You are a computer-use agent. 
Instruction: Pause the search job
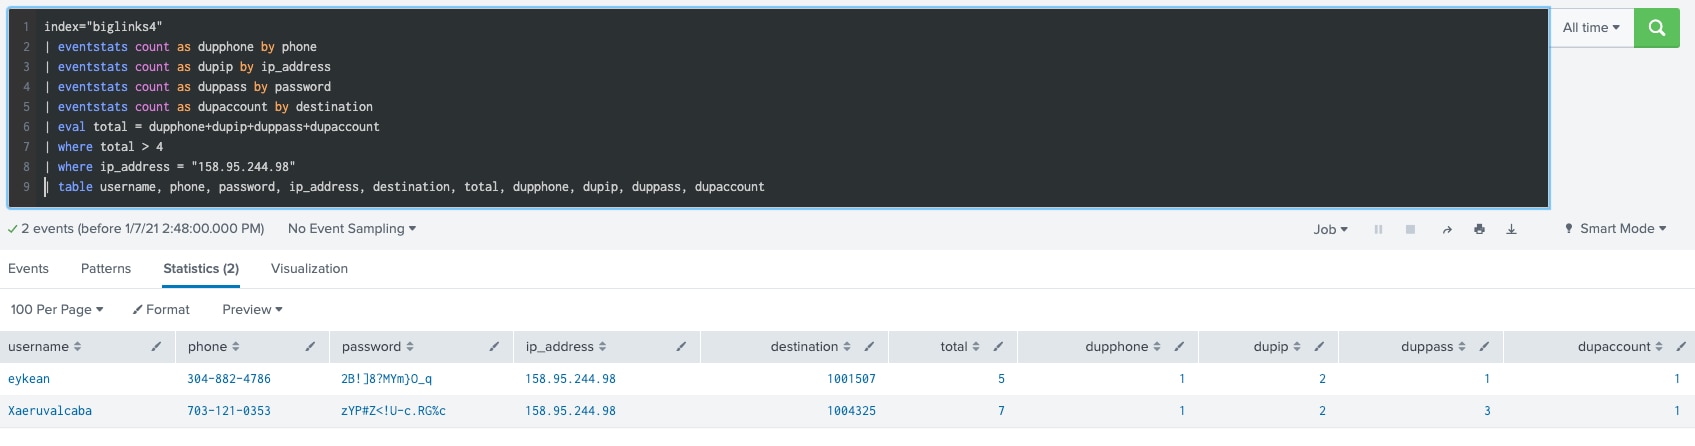coord(1378,229)
